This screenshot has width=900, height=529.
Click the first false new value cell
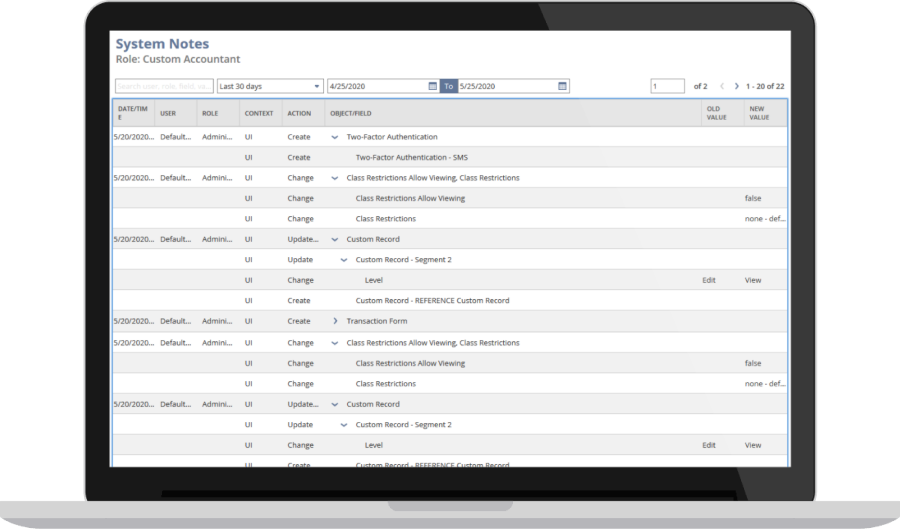[x=753, y=199]
